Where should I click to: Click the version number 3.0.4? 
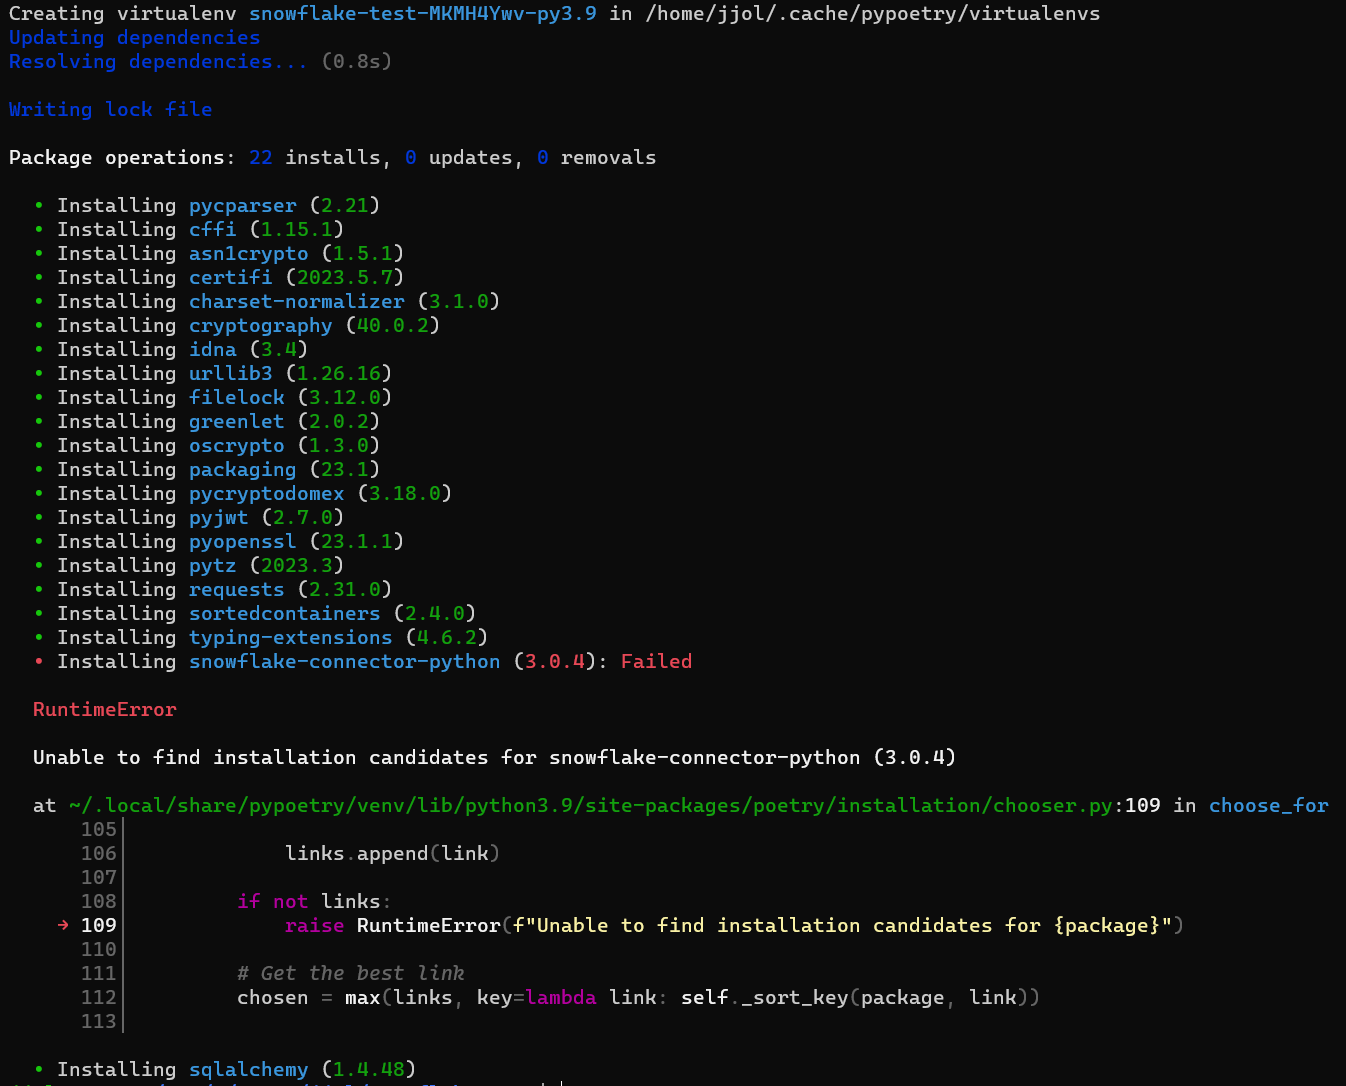pyautogui.click(x=553, y=661)
